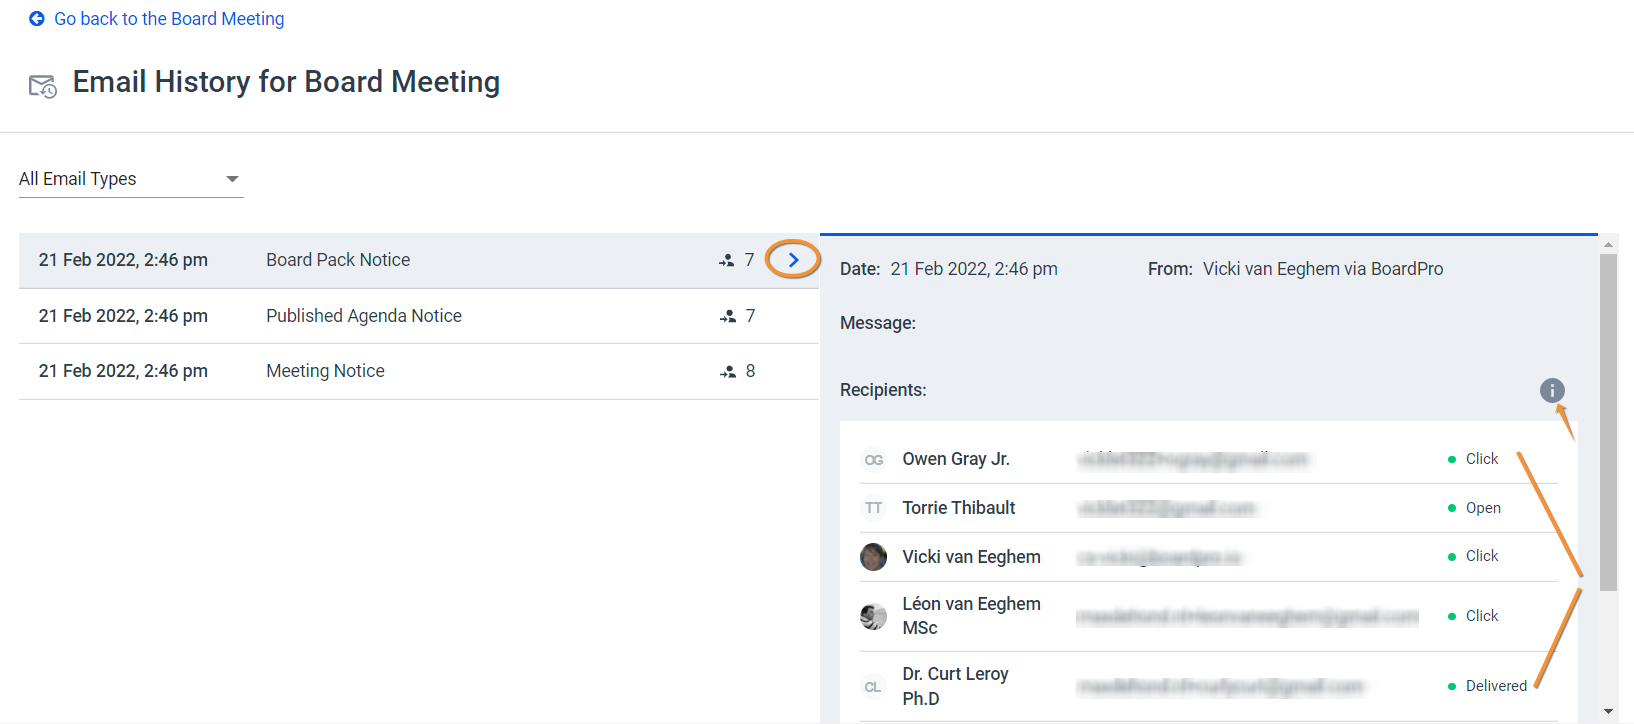Image resolution: width=1634 pixels, height=724 pixels.
Task: Click Owen Gray Jr. initials avatar
Action: 873,460
